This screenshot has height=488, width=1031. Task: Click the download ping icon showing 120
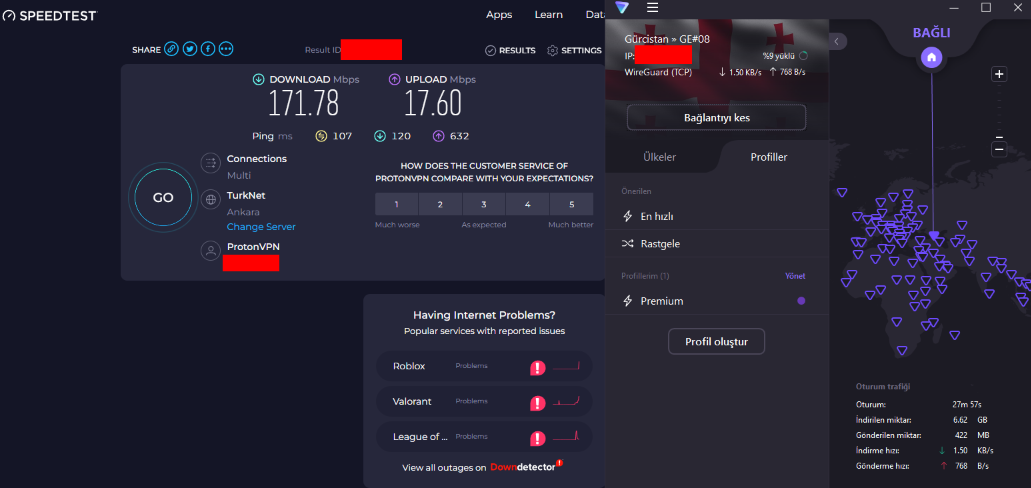380,136
